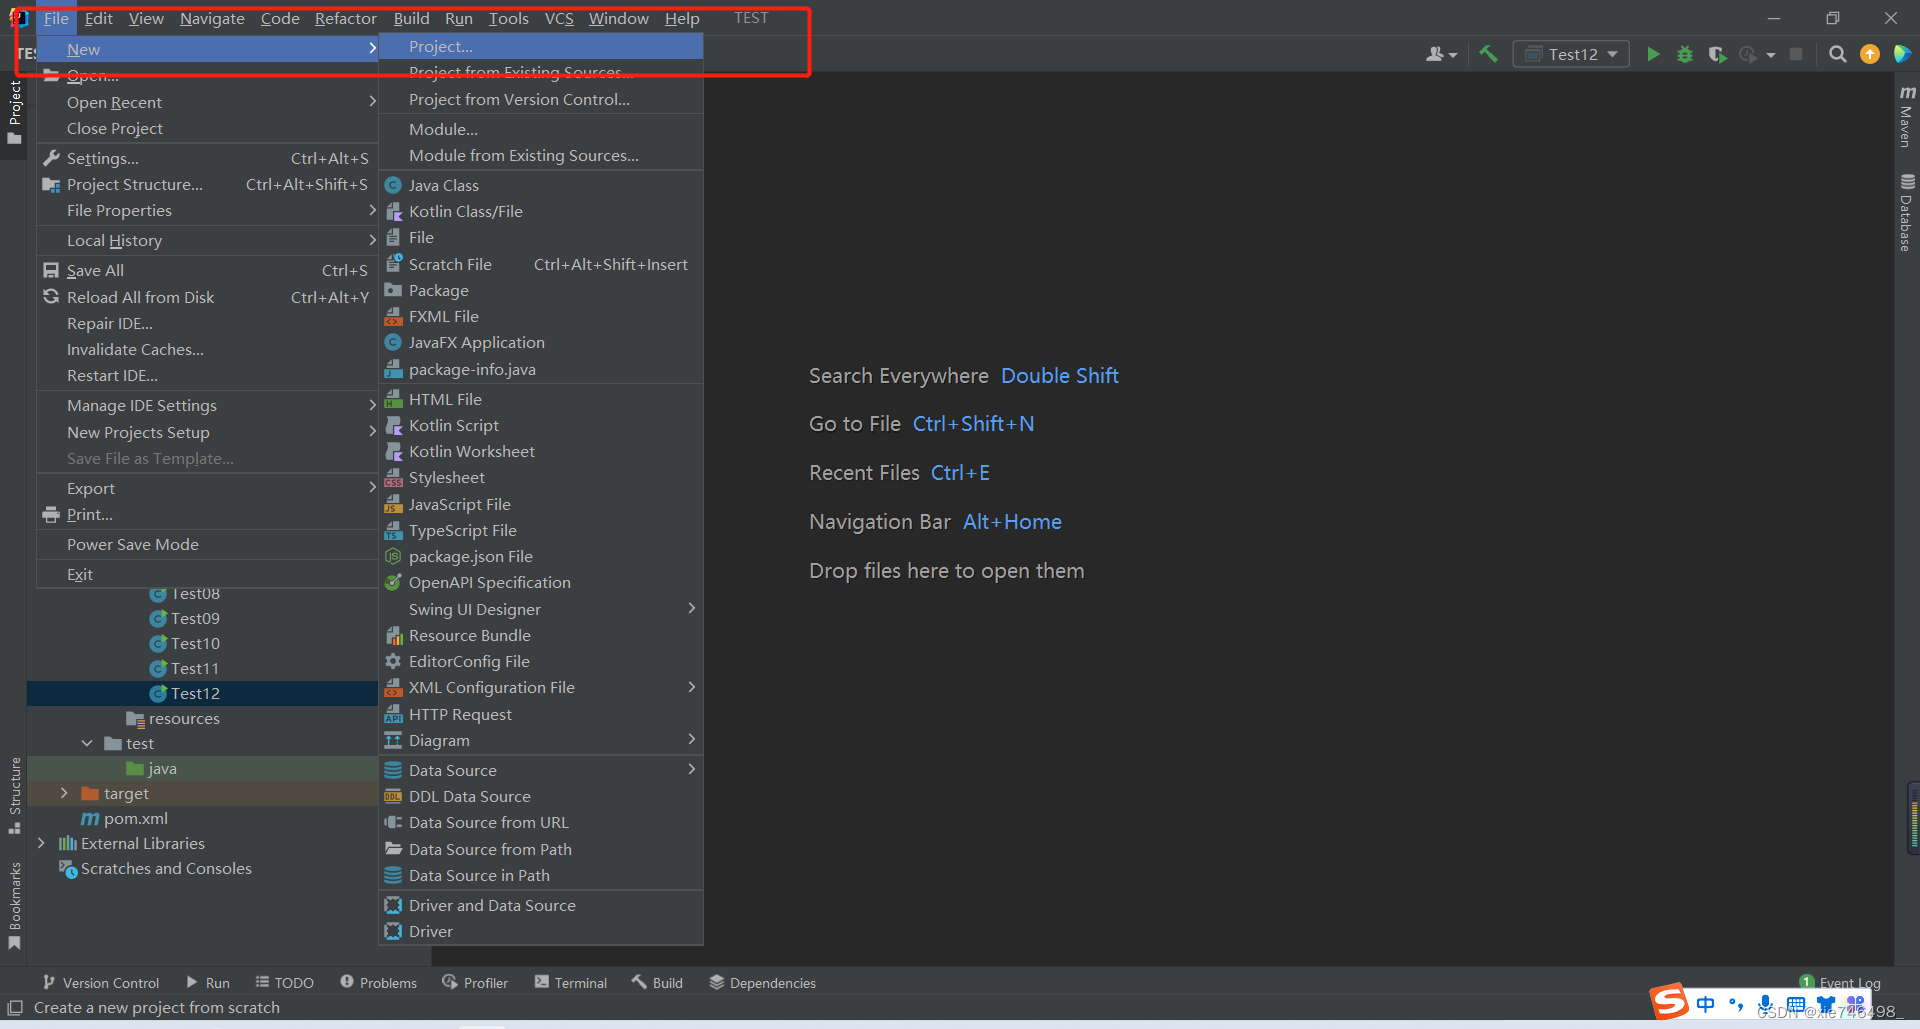Expand the target folder

pos(65,793)
